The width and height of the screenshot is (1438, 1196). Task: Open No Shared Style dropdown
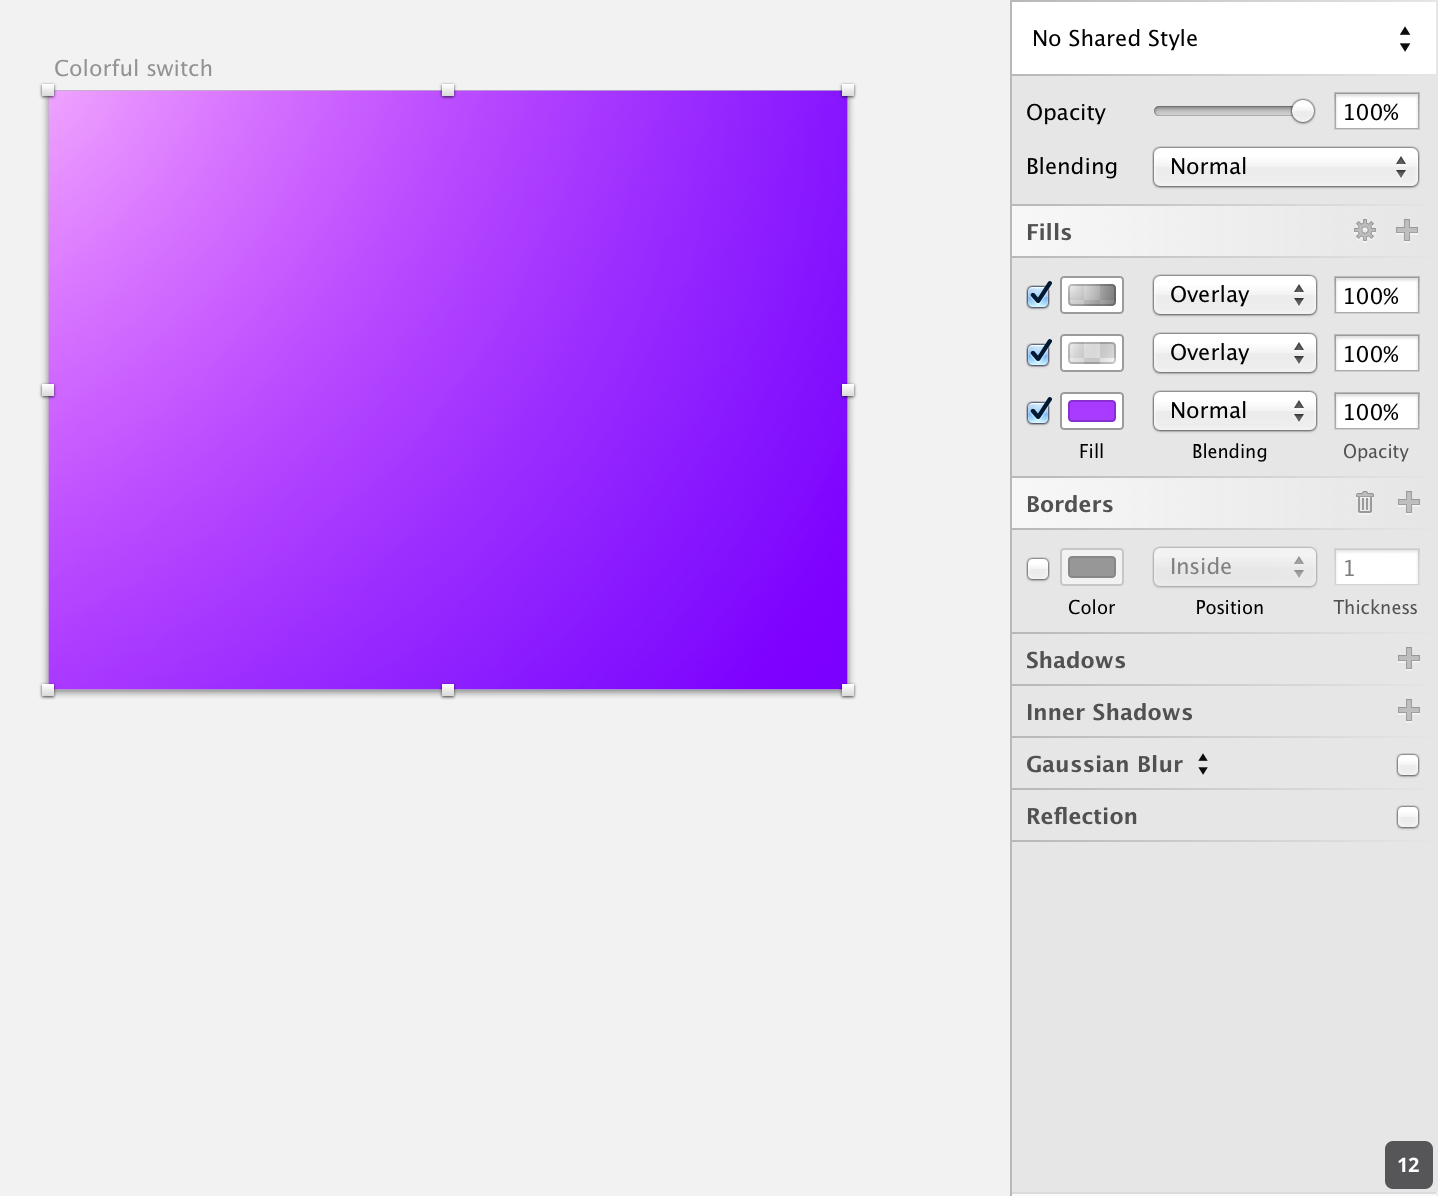click(x=1224, y=38)
